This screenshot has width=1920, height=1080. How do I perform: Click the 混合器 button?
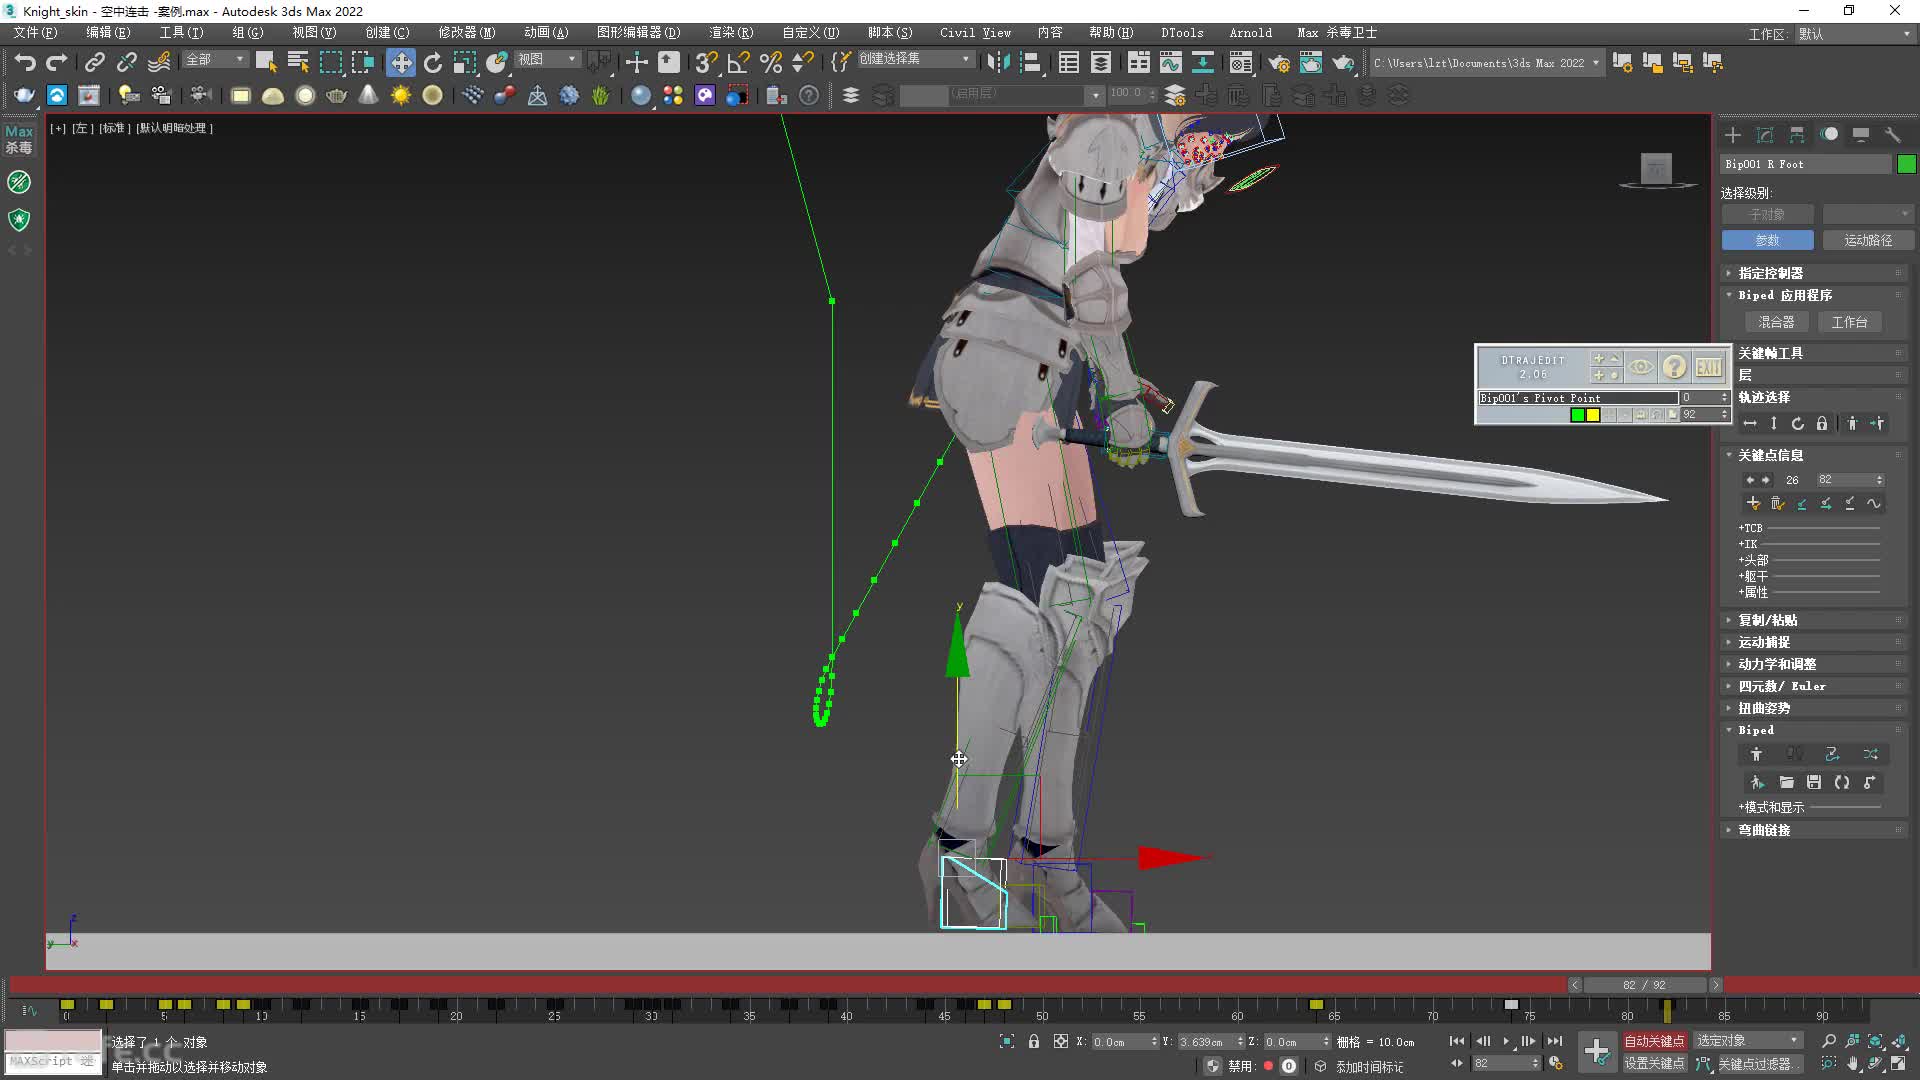1776,322
